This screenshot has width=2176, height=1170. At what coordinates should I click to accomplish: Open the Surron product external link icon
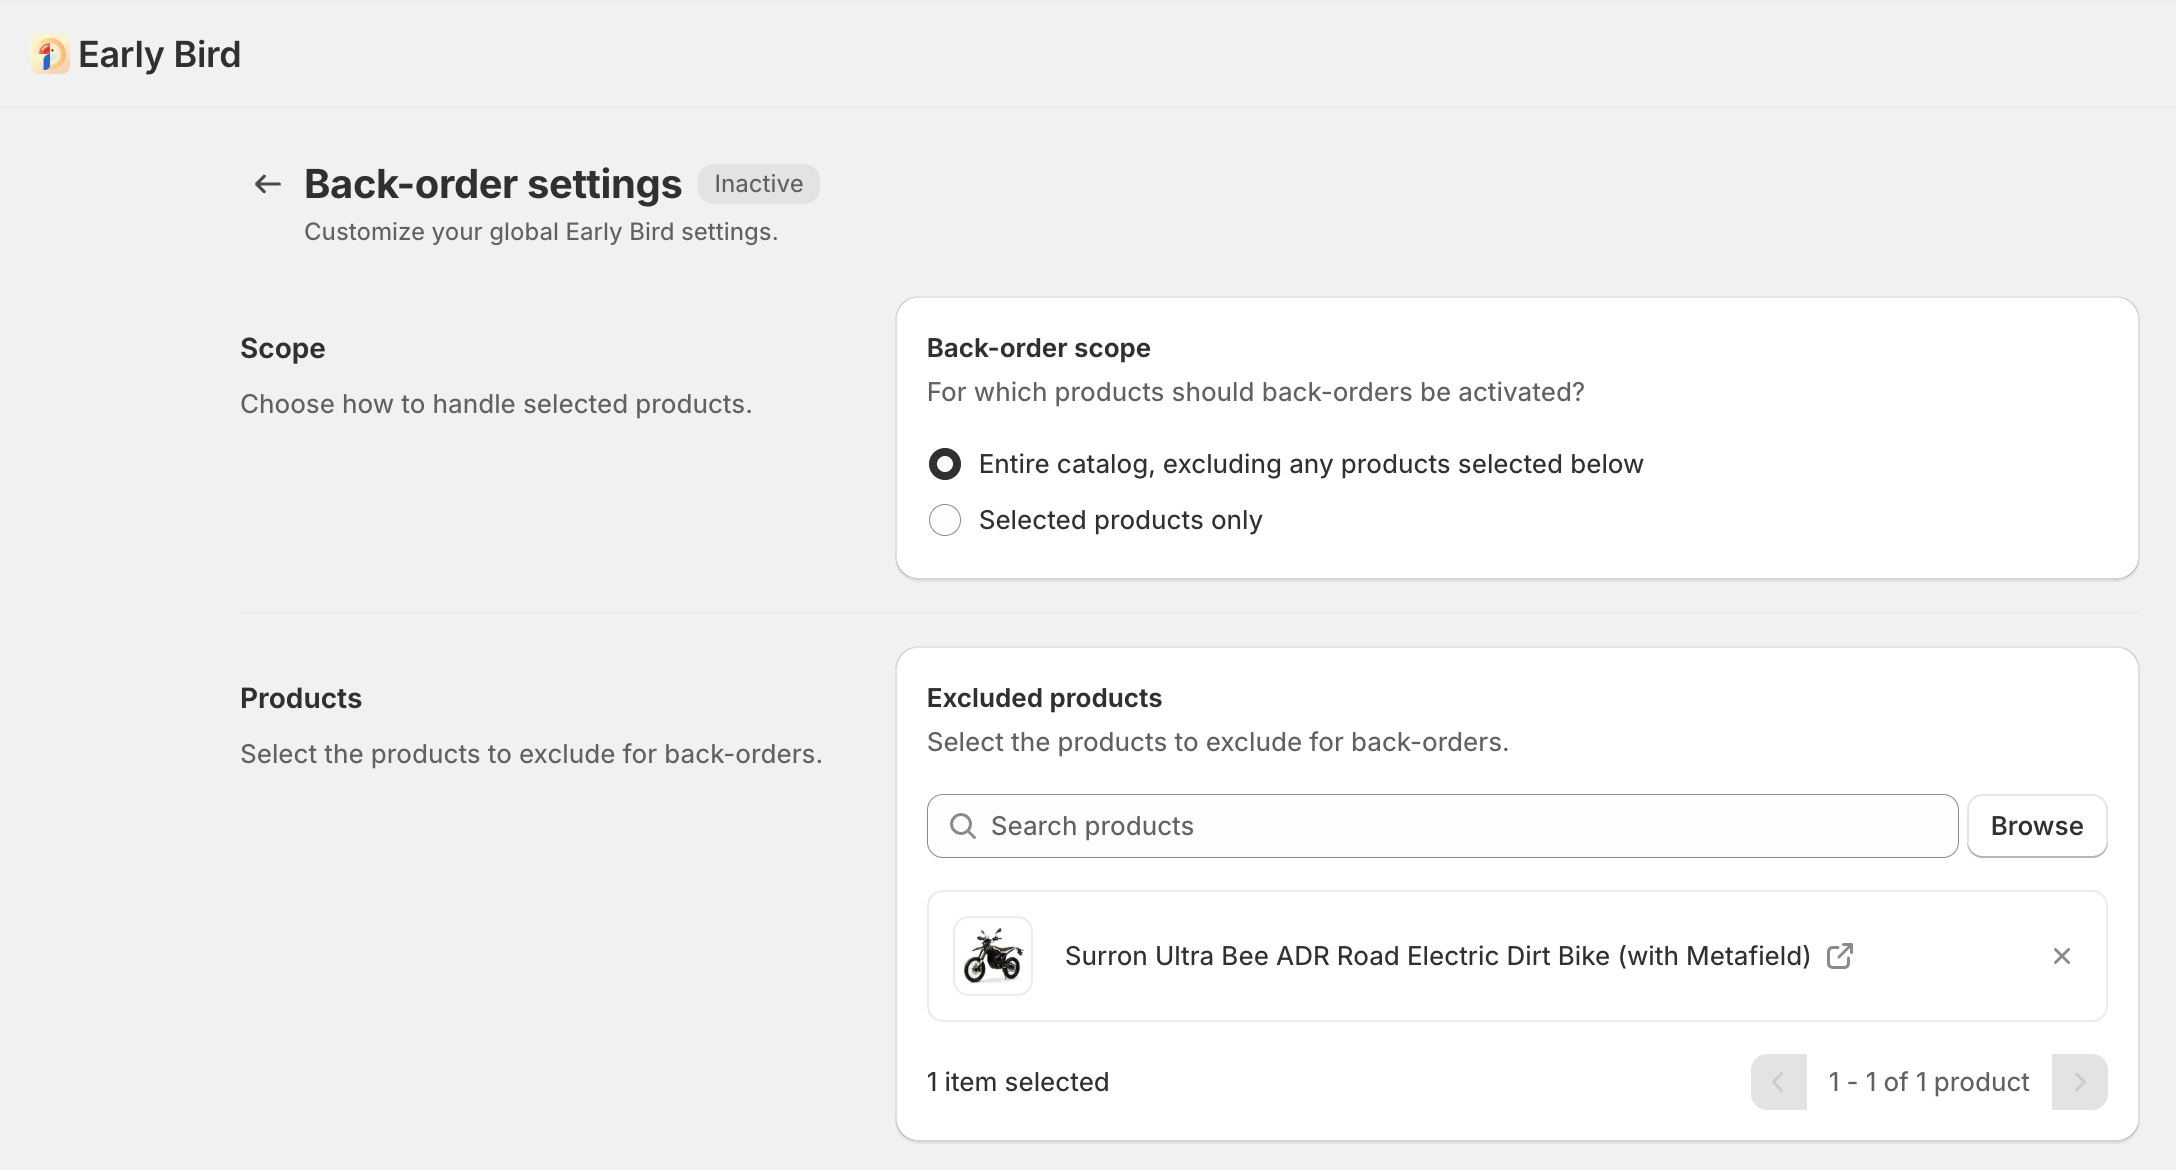[x=1841, y=956]
